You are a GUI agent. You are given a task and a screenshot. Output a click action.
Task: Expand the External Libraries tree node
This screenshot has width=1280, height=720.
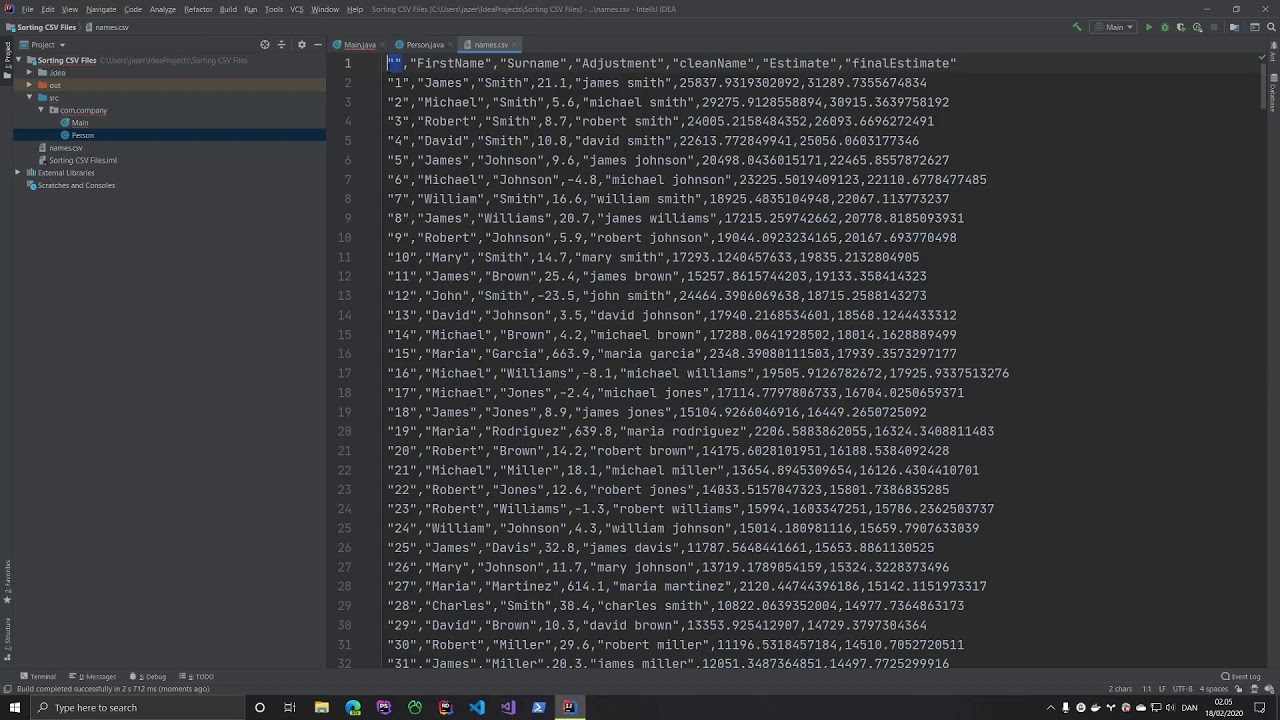point(17,173)
